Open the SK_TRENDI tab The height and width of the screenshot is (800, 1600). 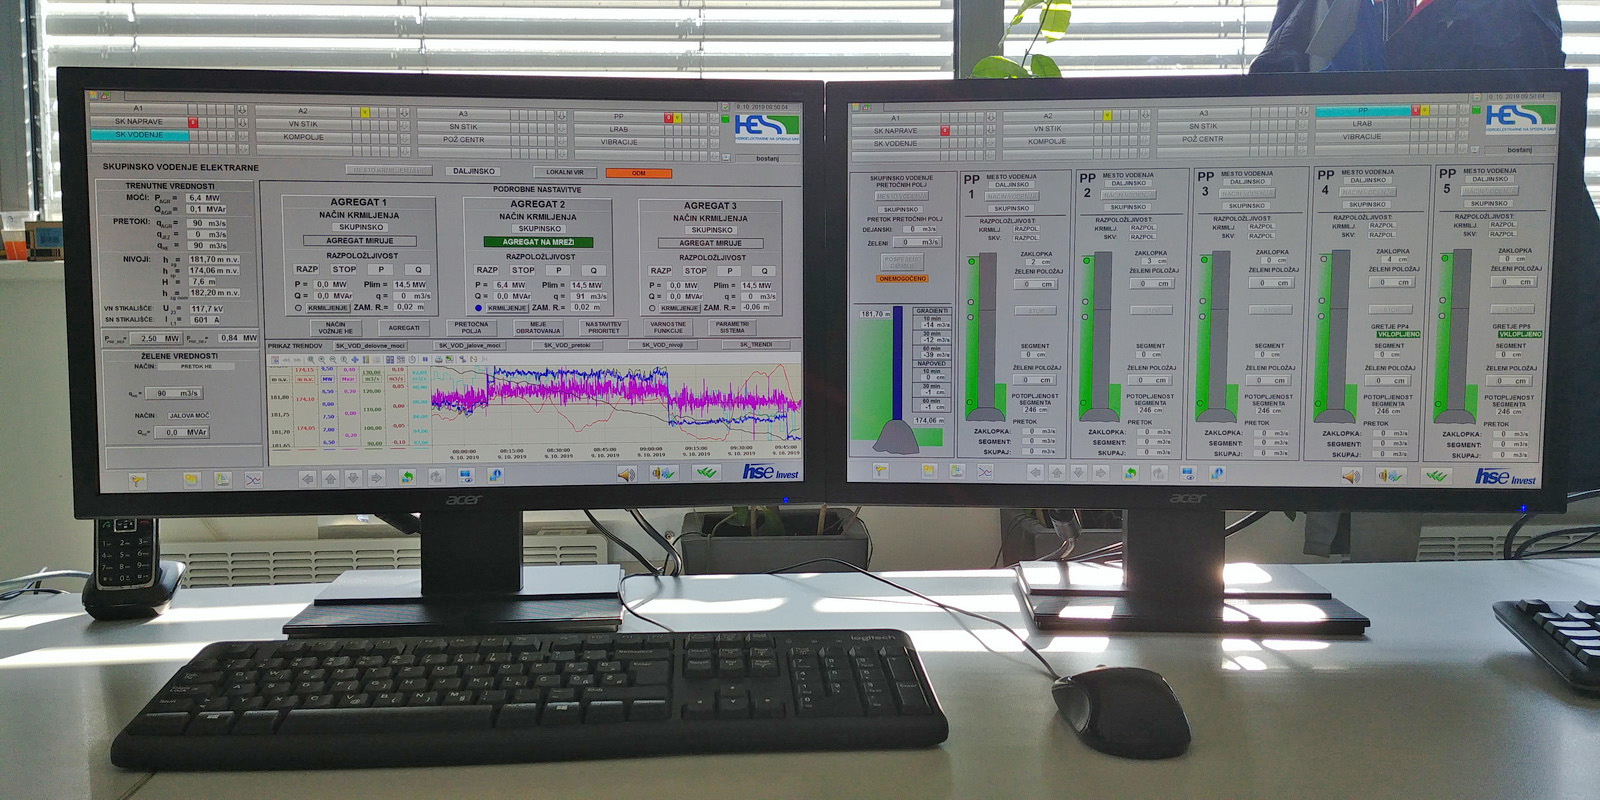756,344
